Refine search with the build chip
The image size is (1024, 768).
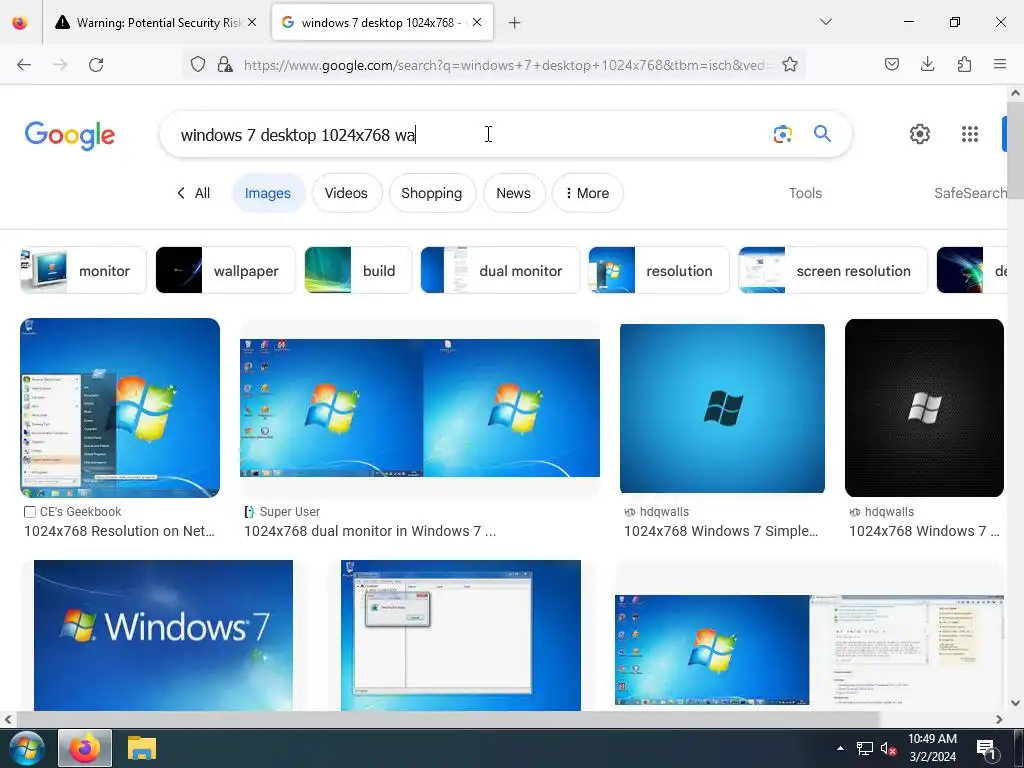coord(358,270)
